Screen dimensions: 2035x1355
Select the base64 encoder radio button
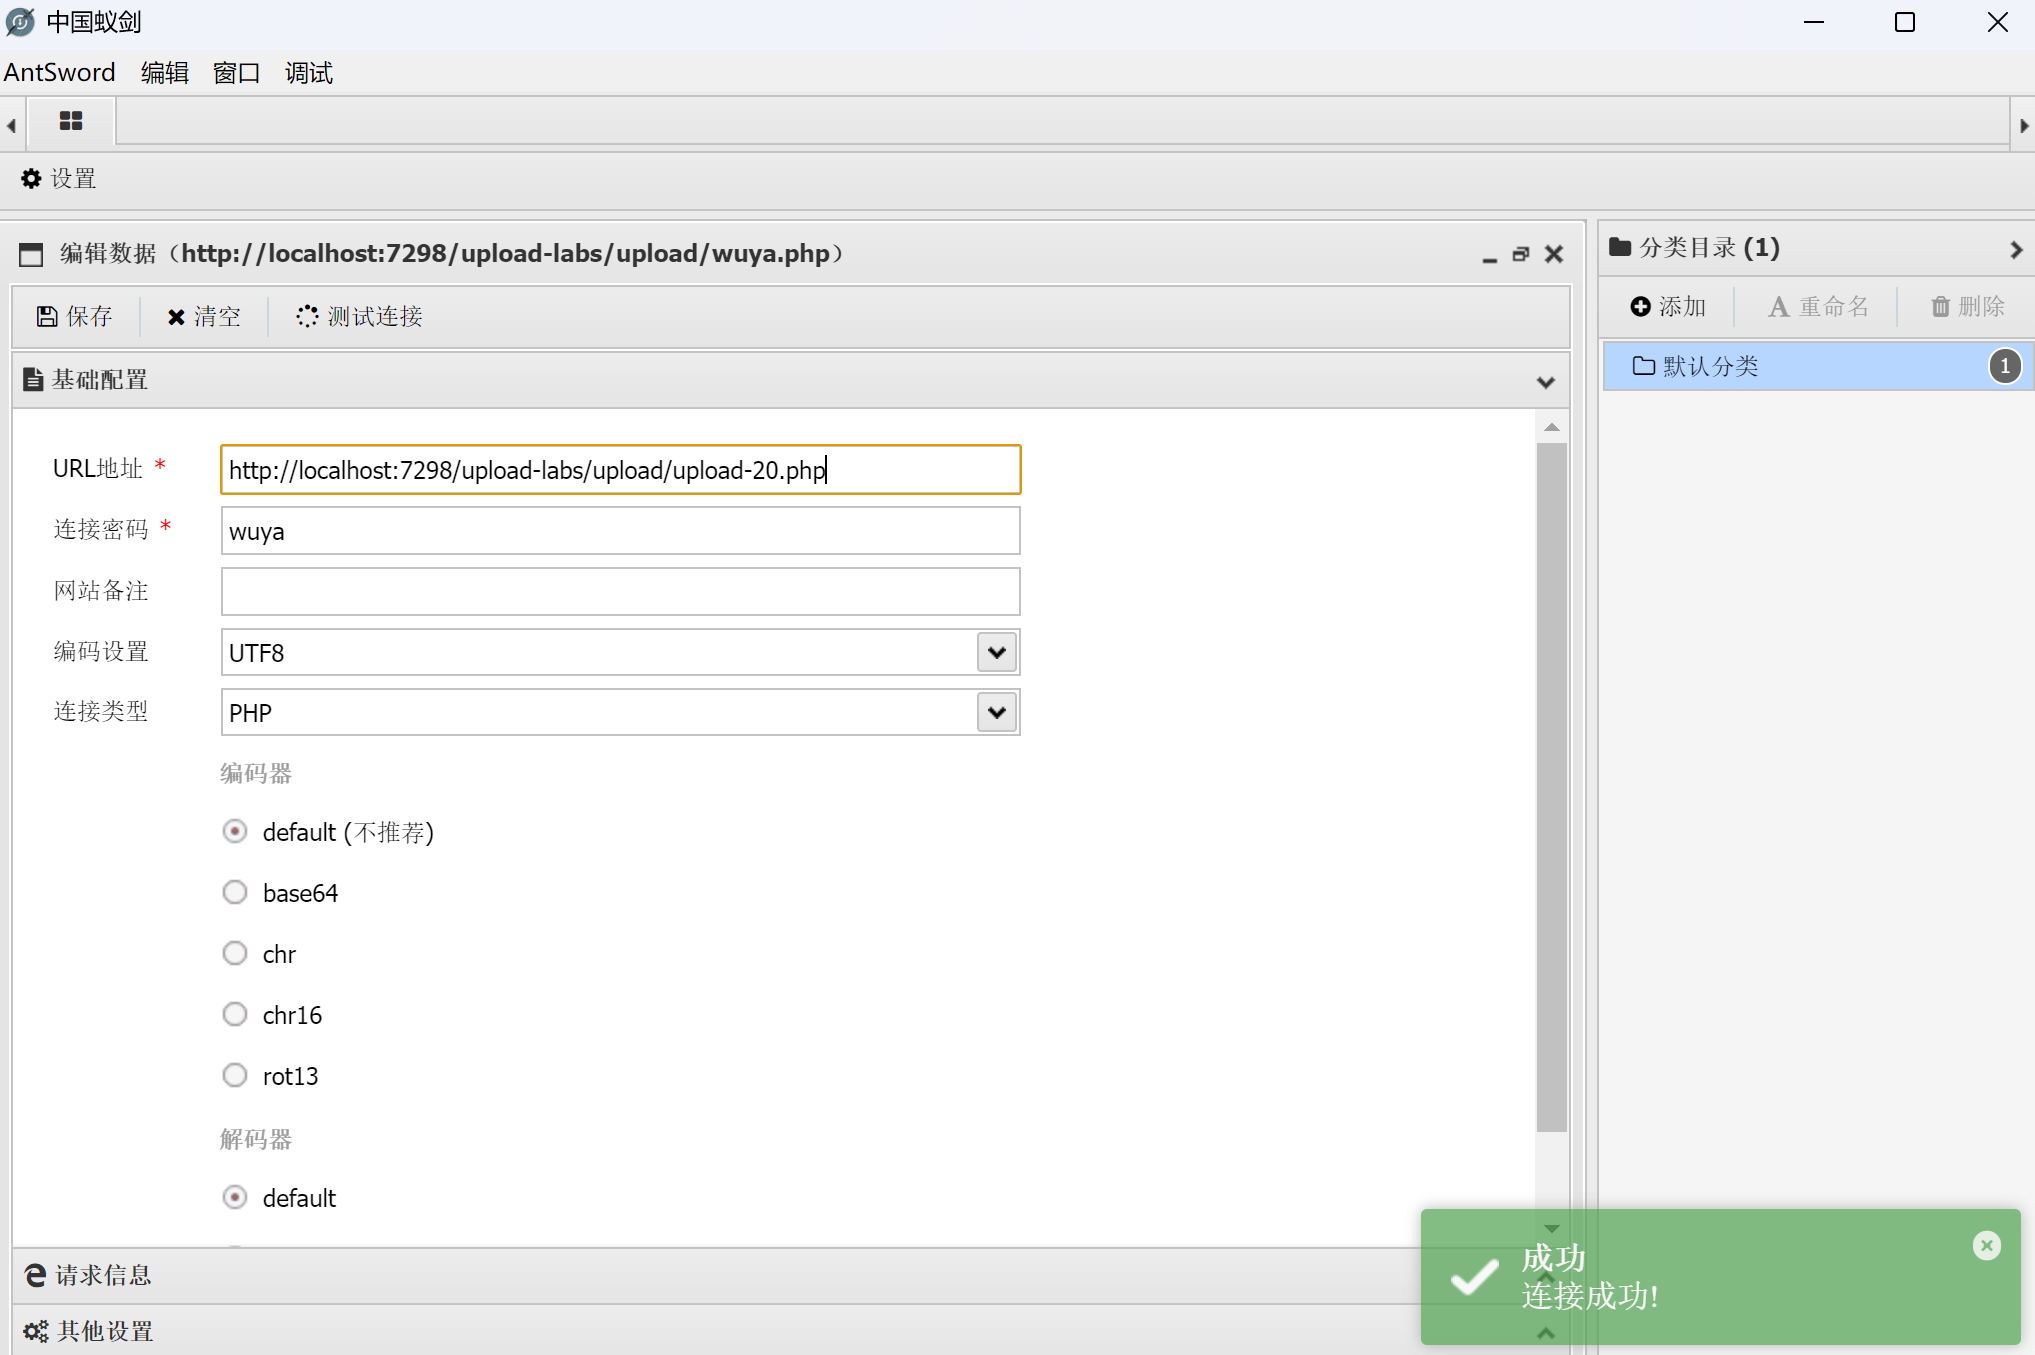[235, 892]
